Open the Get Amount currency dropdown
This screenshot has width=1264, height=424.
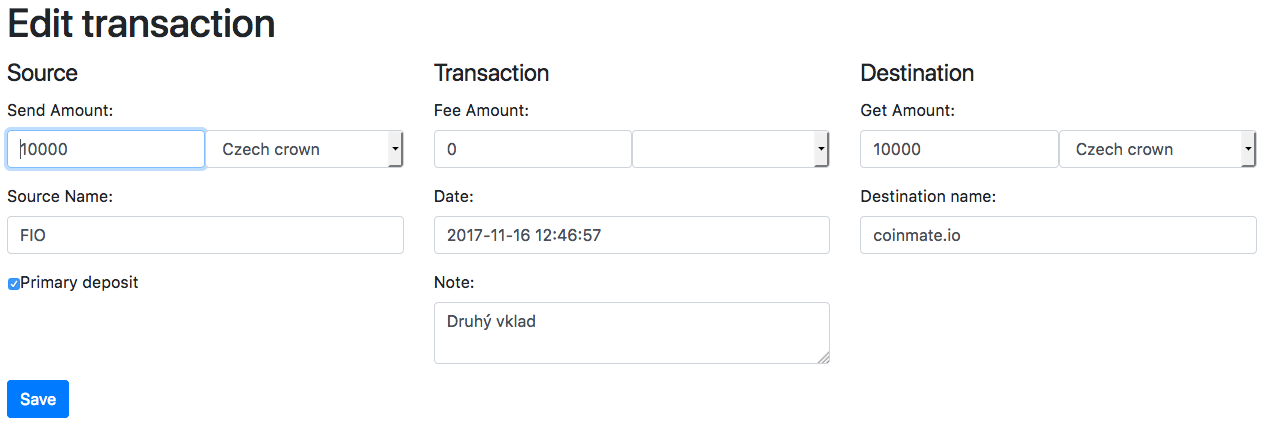[x=1158, y=149]
